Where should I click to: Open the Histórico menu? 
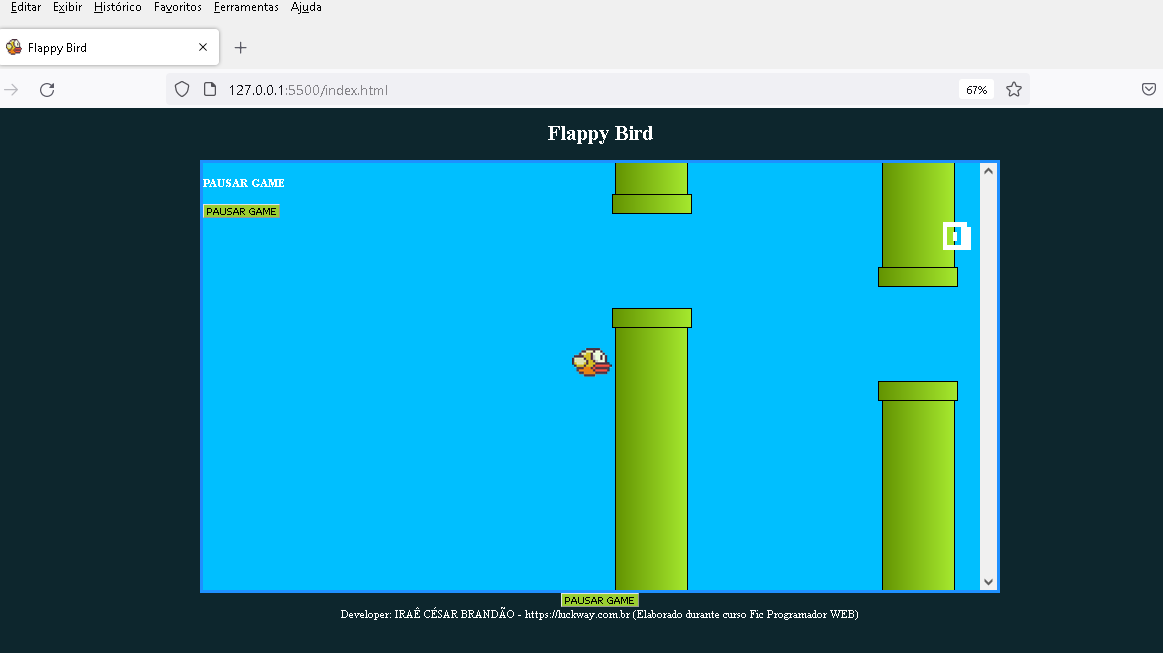pyautogui.click(x=117, y=7)
